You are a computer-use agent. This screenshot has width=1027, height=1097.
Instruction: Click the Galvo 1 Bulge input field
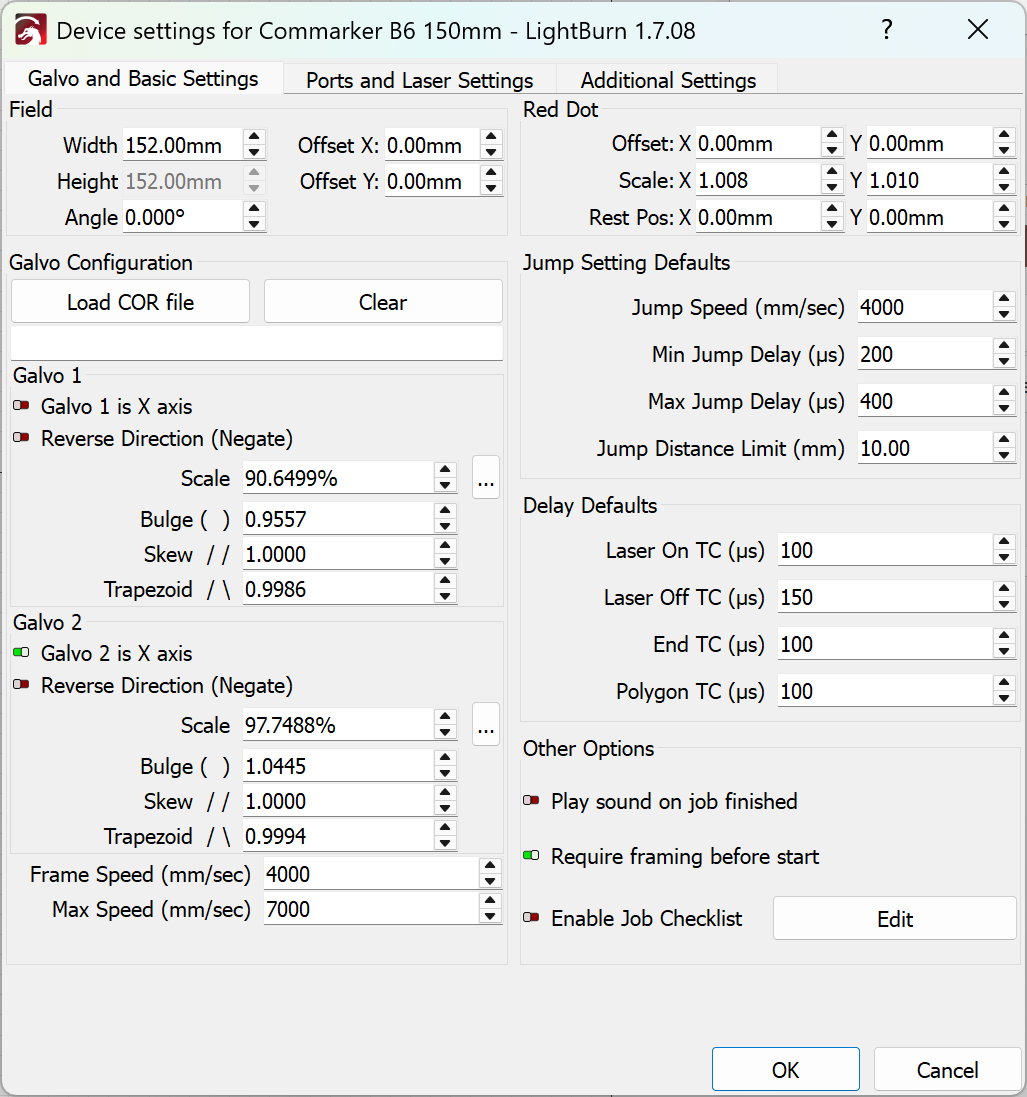pos(337,520)
